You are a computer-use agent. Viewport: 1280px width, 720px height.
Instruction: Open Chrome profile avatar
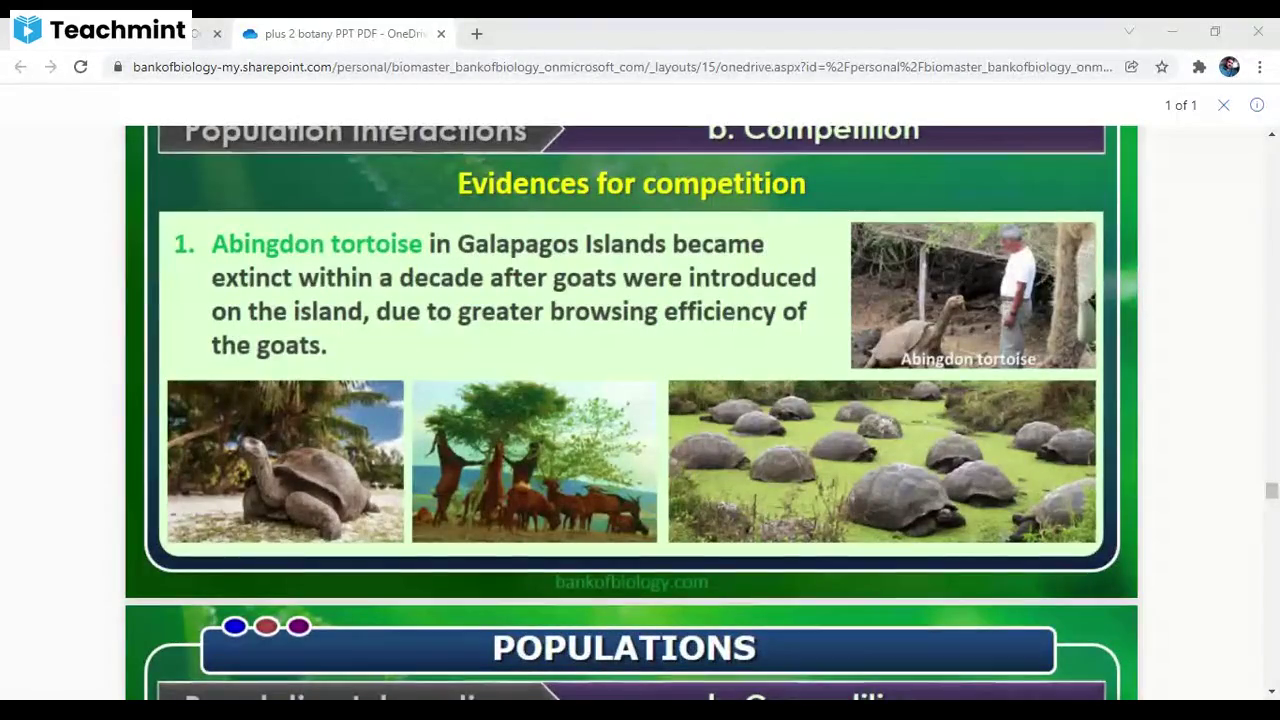coord(1229,67)
